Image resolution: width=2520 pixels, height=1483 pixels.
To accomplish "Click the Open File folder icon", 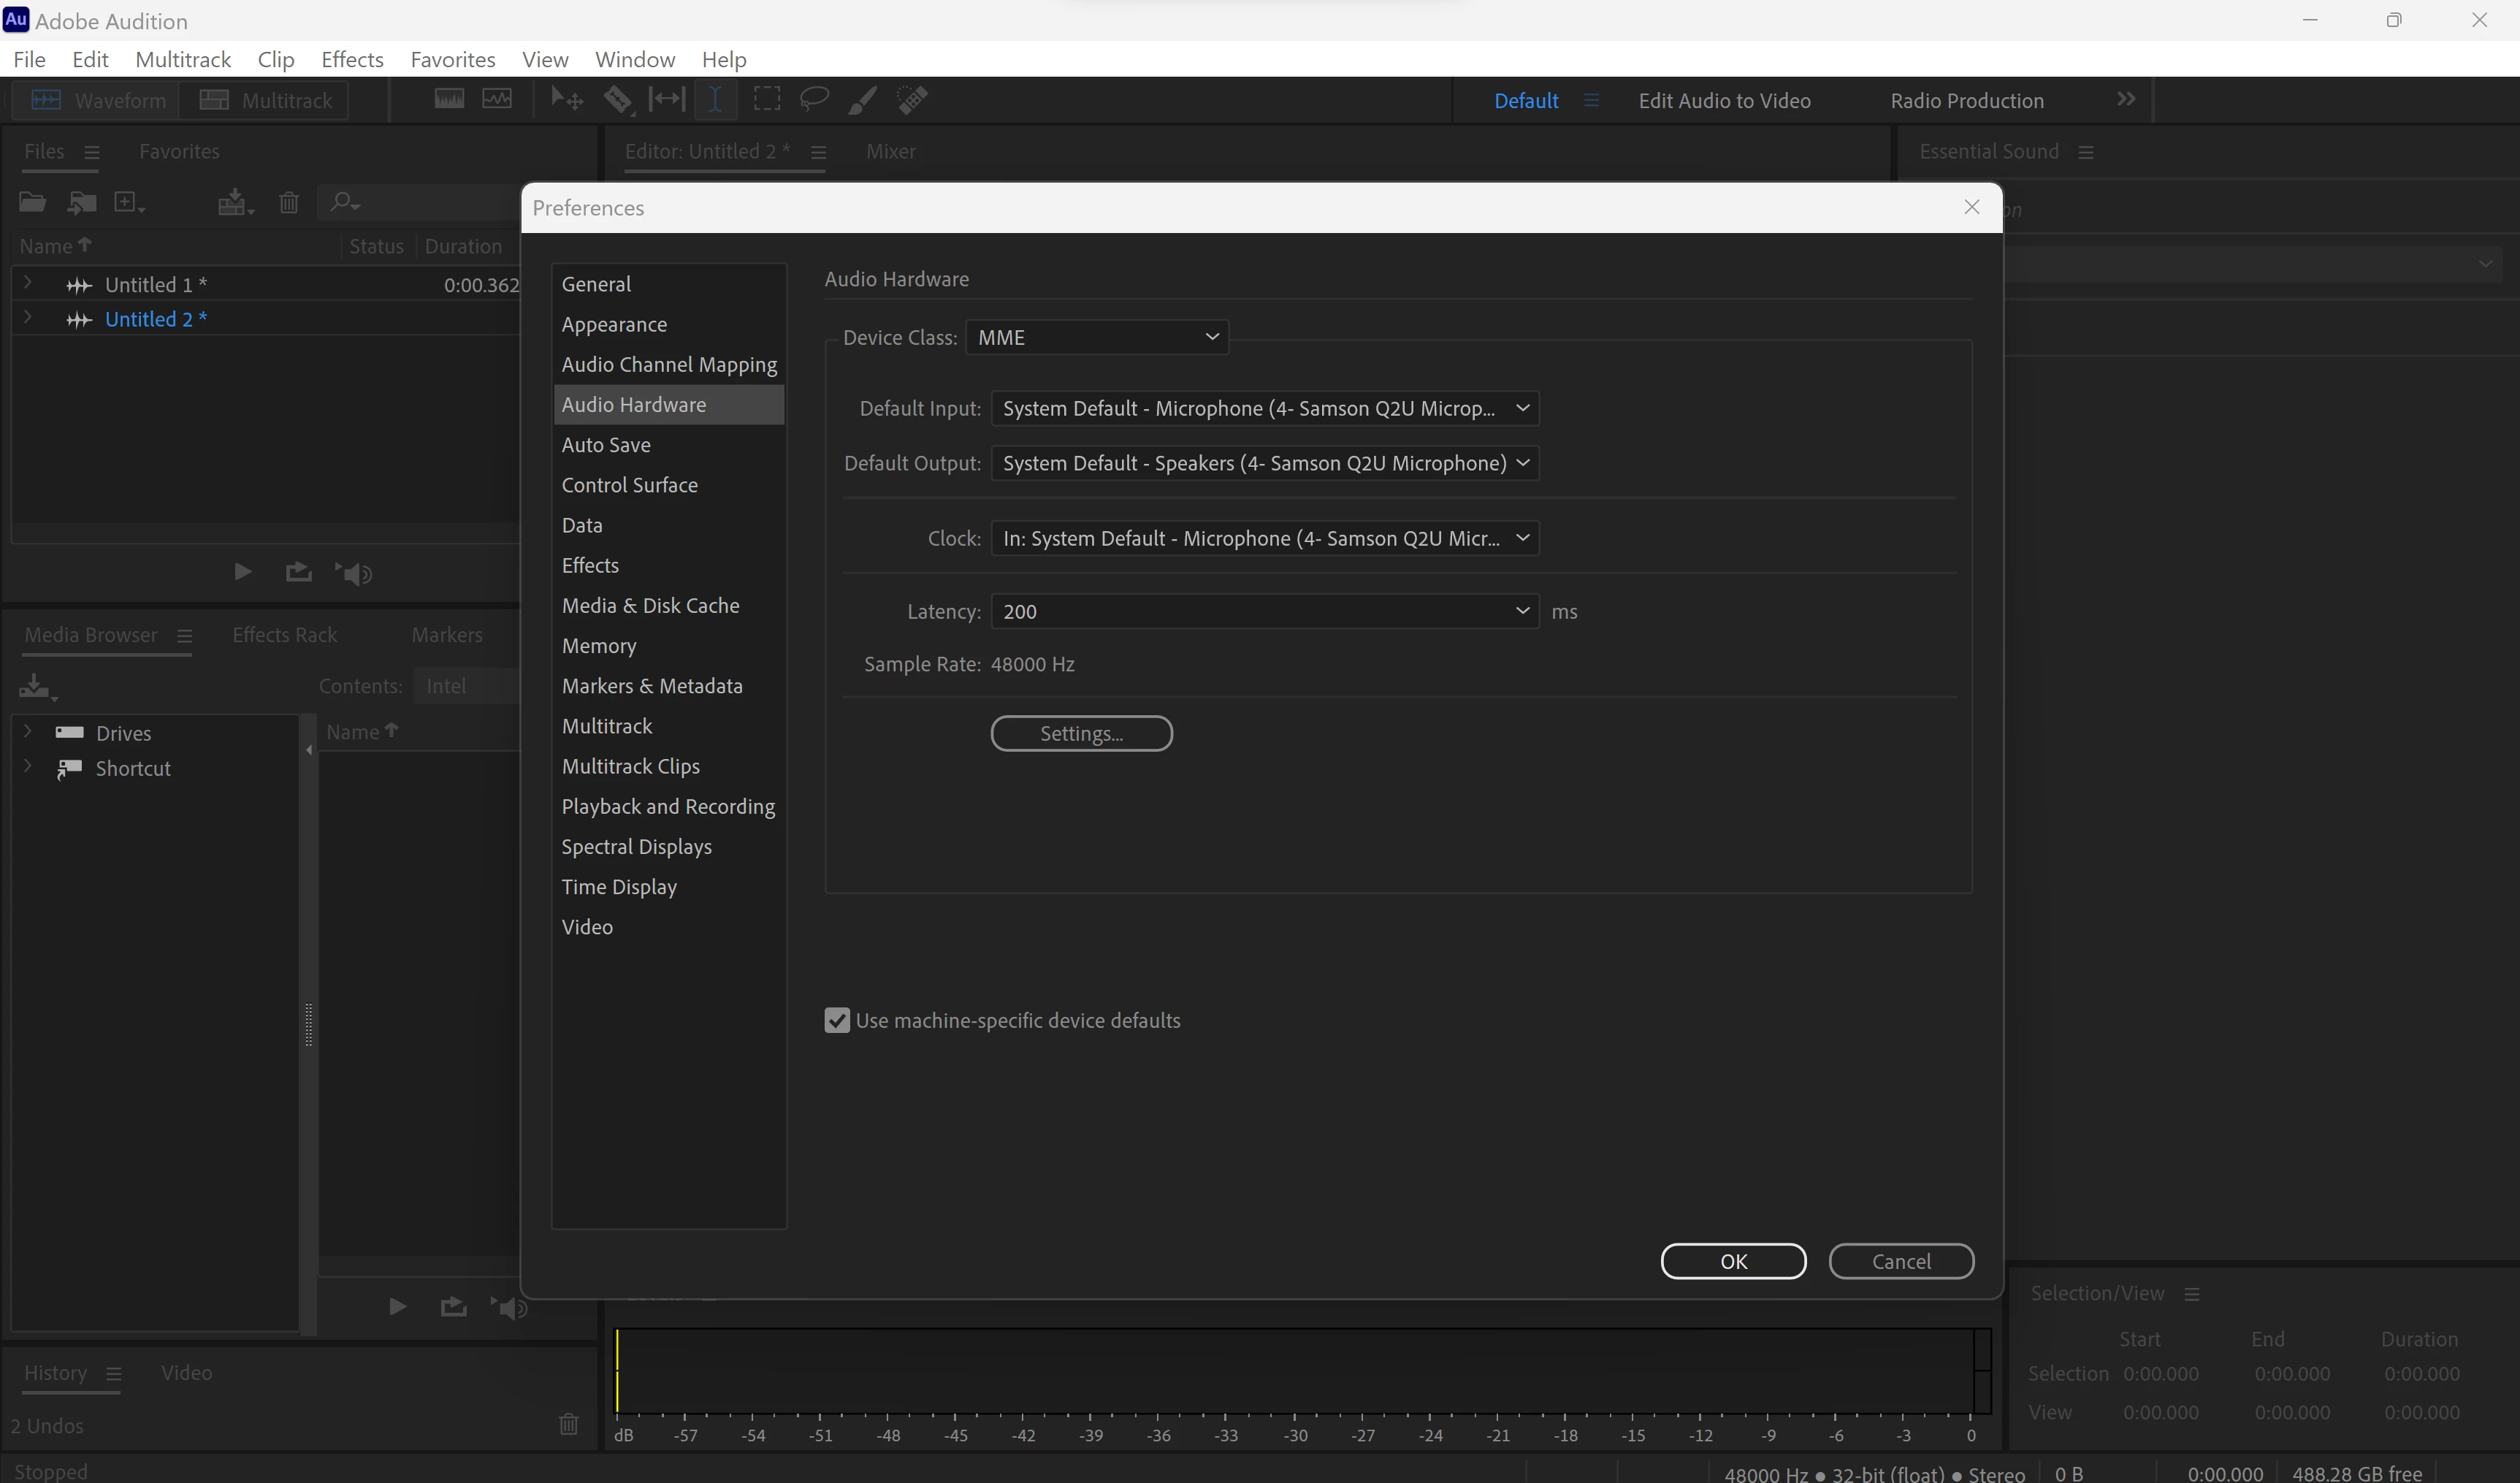I will coord(32,203).
